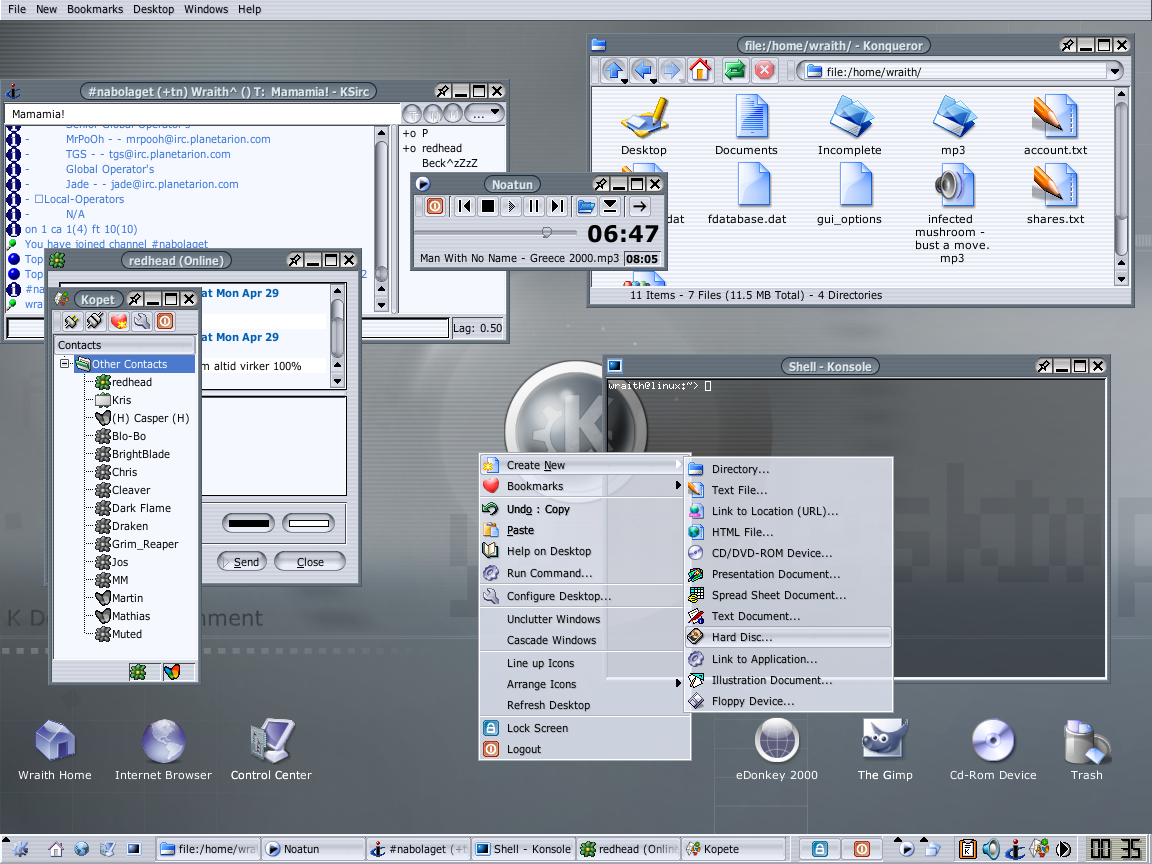The width and height of the screenshot is (1152, 864).
Task: Click Send in the redhead chat window
Action: click(242, 561)
